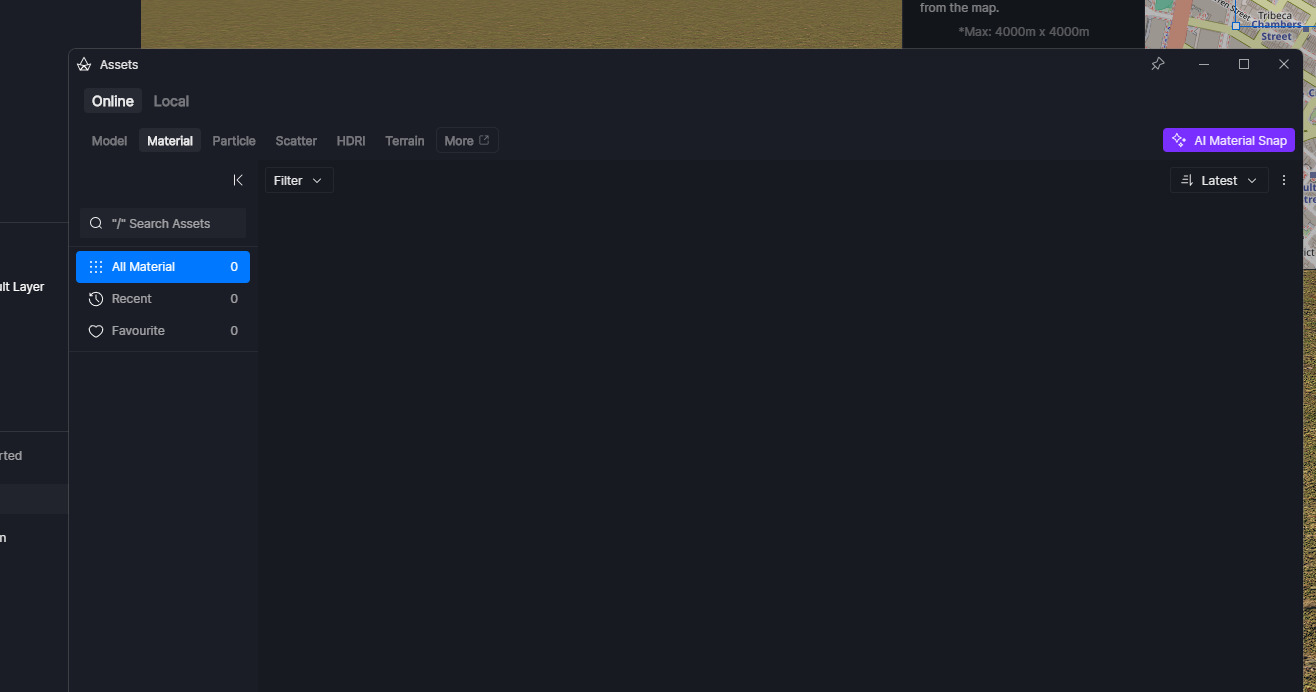Click the magnifier search icon
The height and width of the screenshot is (692, 1316).
point(96,223)
